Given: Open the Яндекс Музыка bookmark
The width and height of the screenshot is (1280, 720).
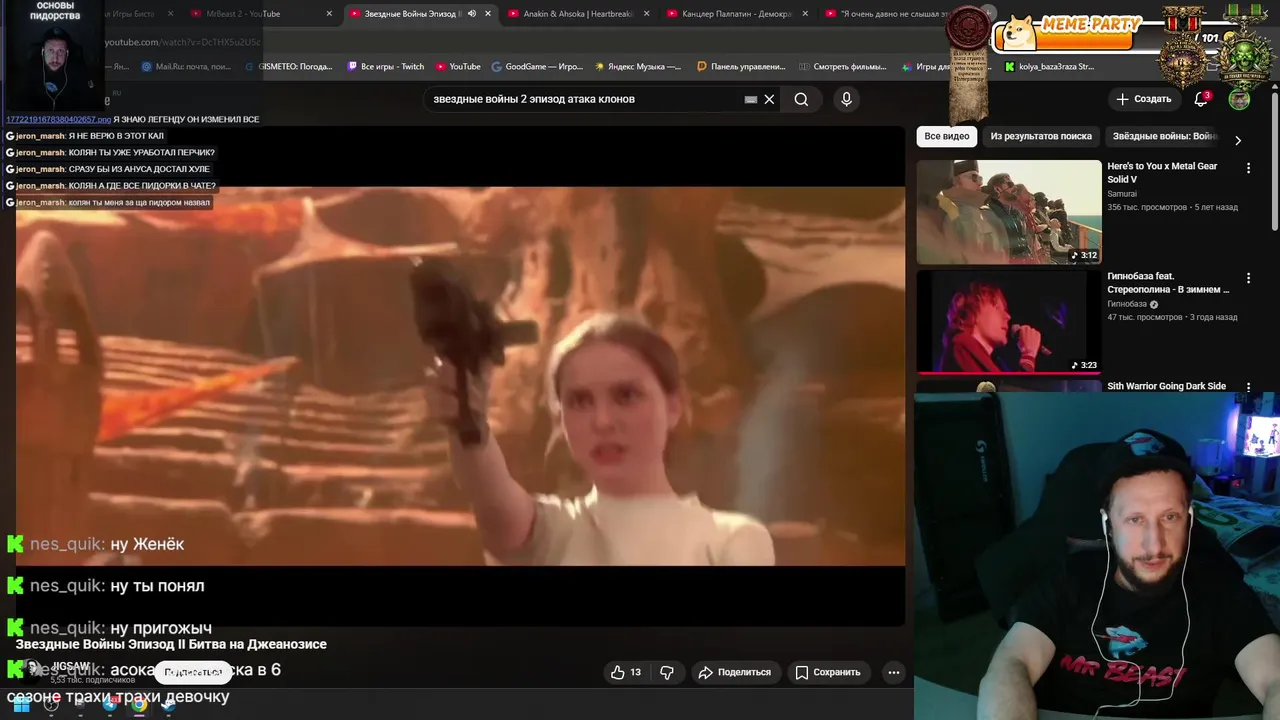Looking at the screenshot, I should click(x=638, y=67).
